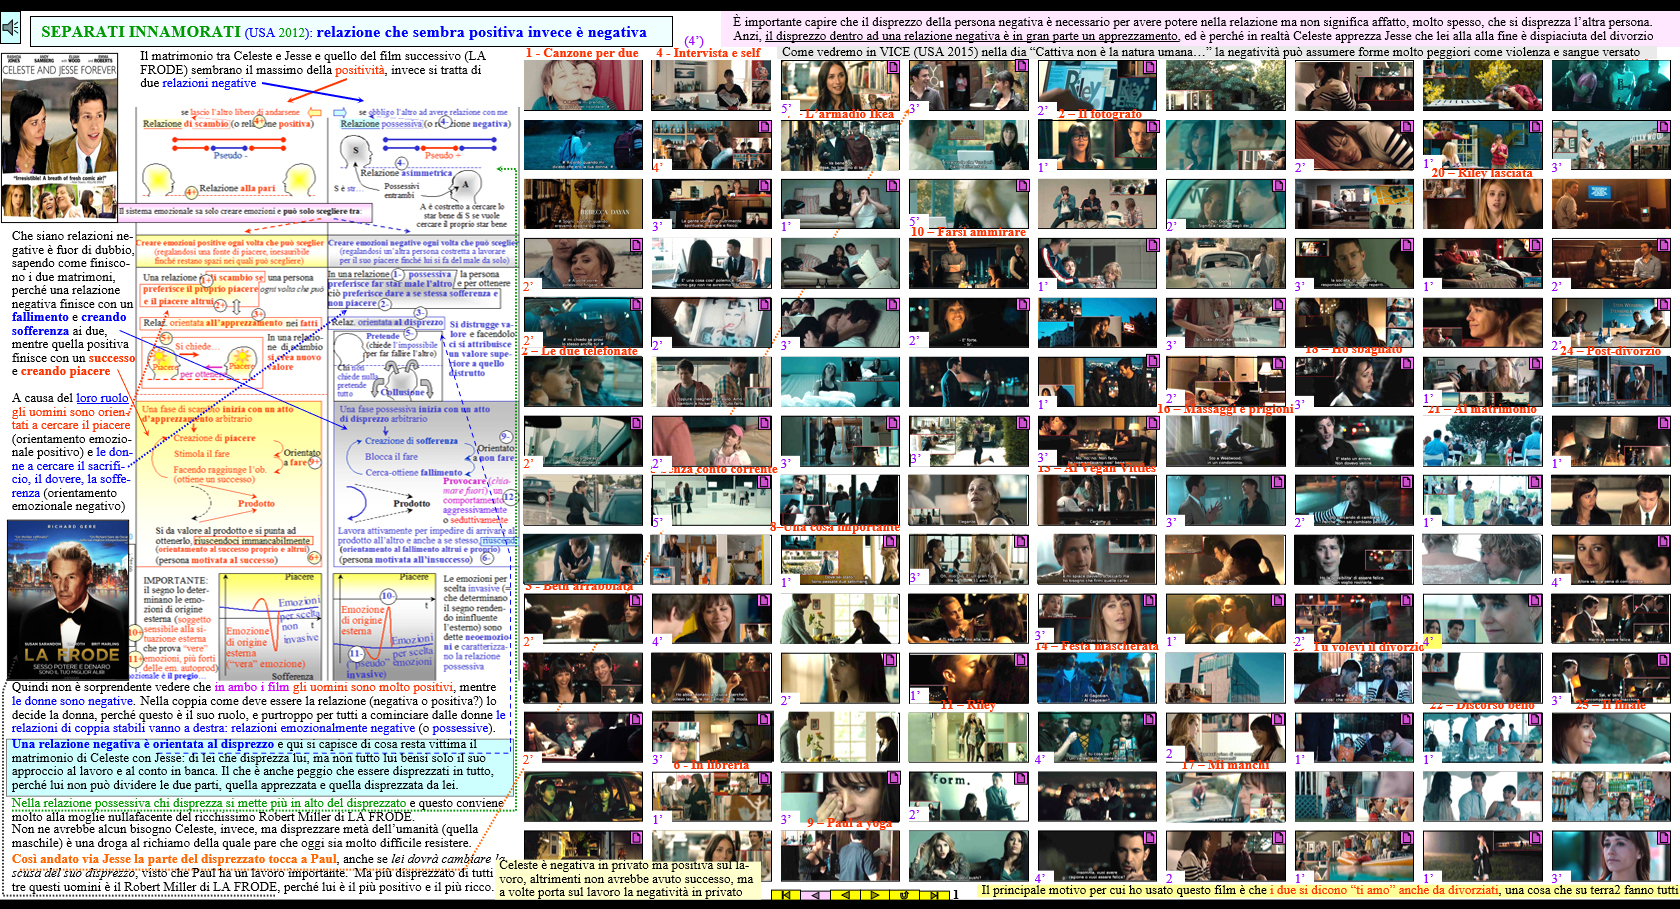The image size is (1680, 909).
Task: Jump to first slide navigation button
Action: coord(786,895)
